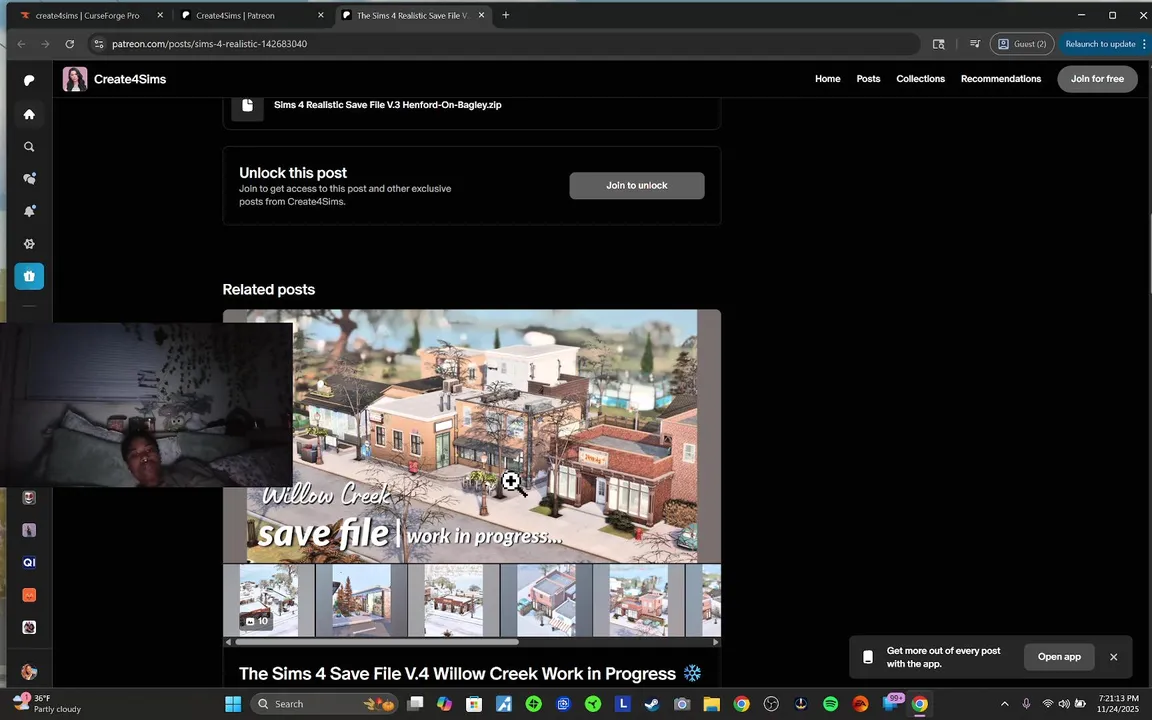Open Spotify from the taskbar
Viewport: 1152px width, 720px height.
pyautogui.click(x=830, y=704)
